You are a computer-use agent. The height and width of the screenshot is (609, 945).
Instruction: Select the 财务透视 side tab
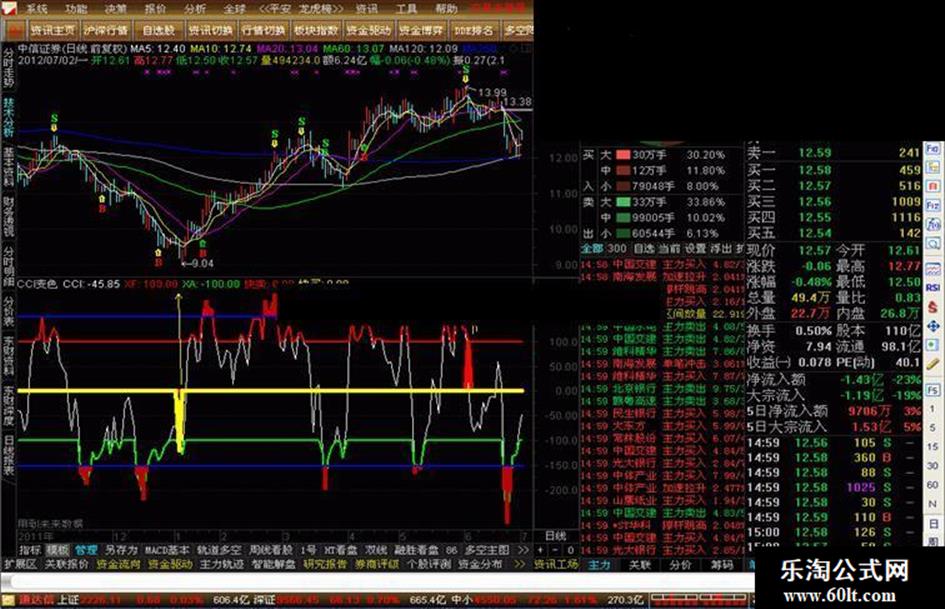tap(8, 215)
